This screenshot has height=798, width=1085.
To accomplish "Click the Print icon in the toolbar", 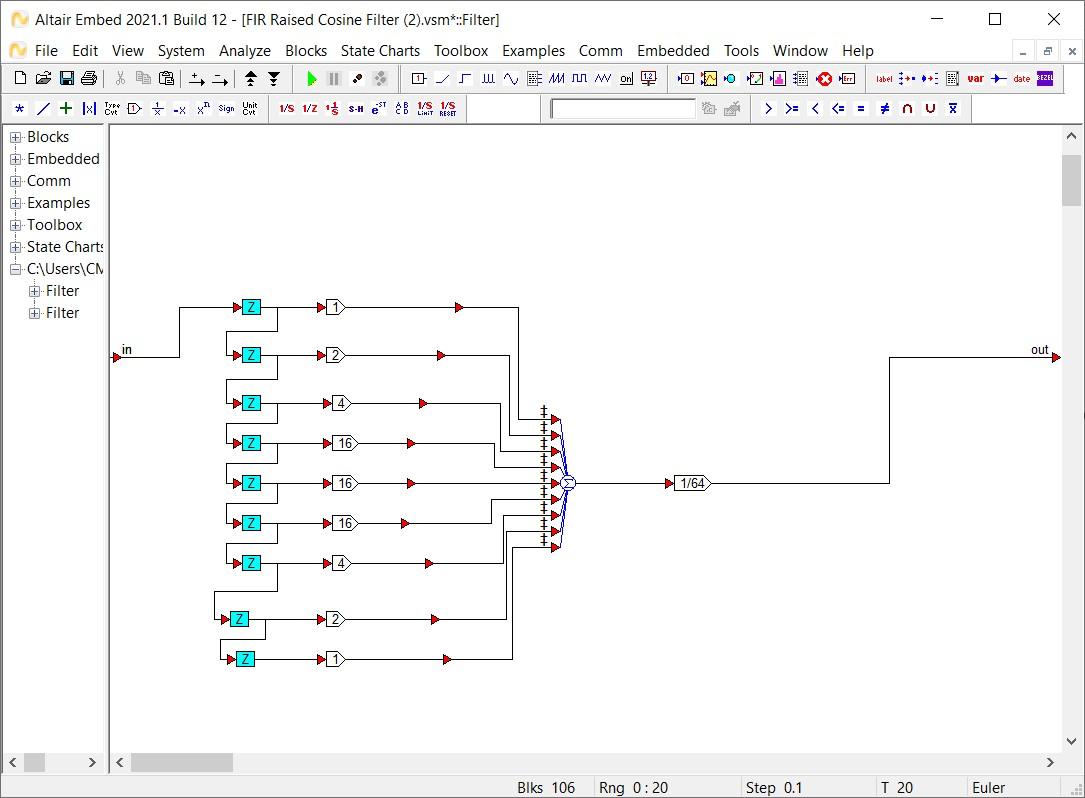I will tap(89, 79).
